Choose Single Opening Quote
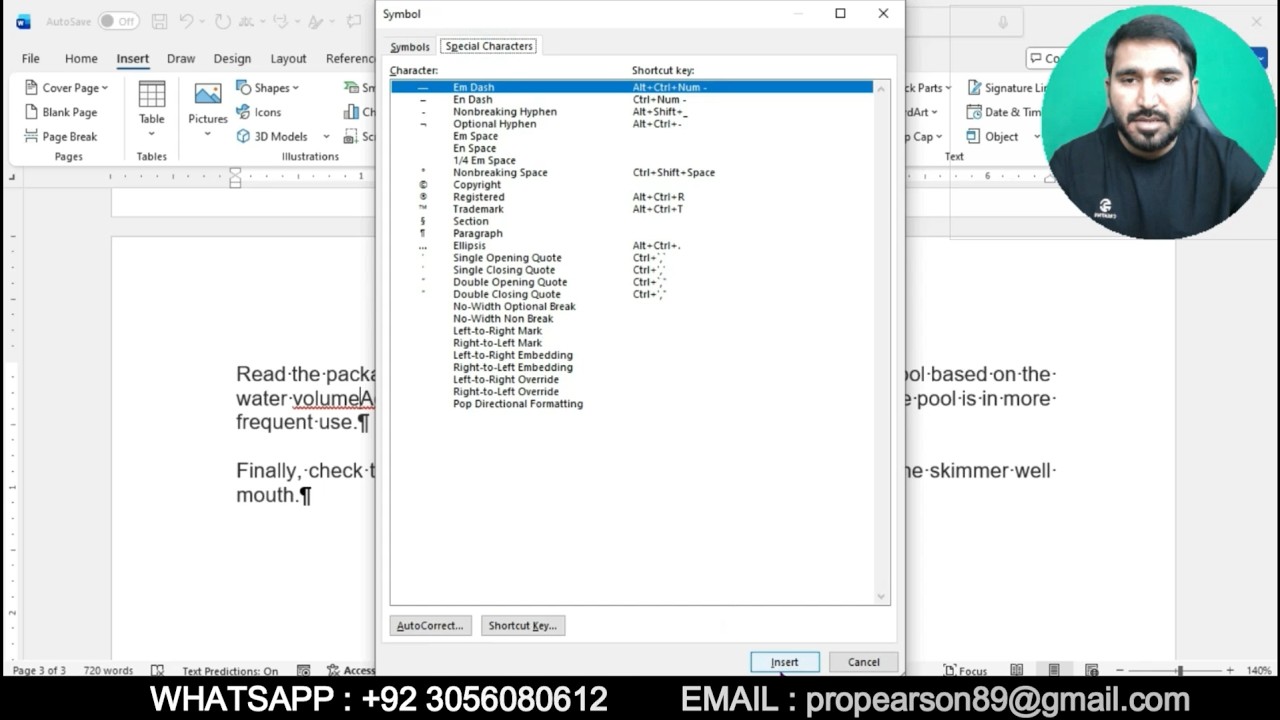 (x=632, y=258)
